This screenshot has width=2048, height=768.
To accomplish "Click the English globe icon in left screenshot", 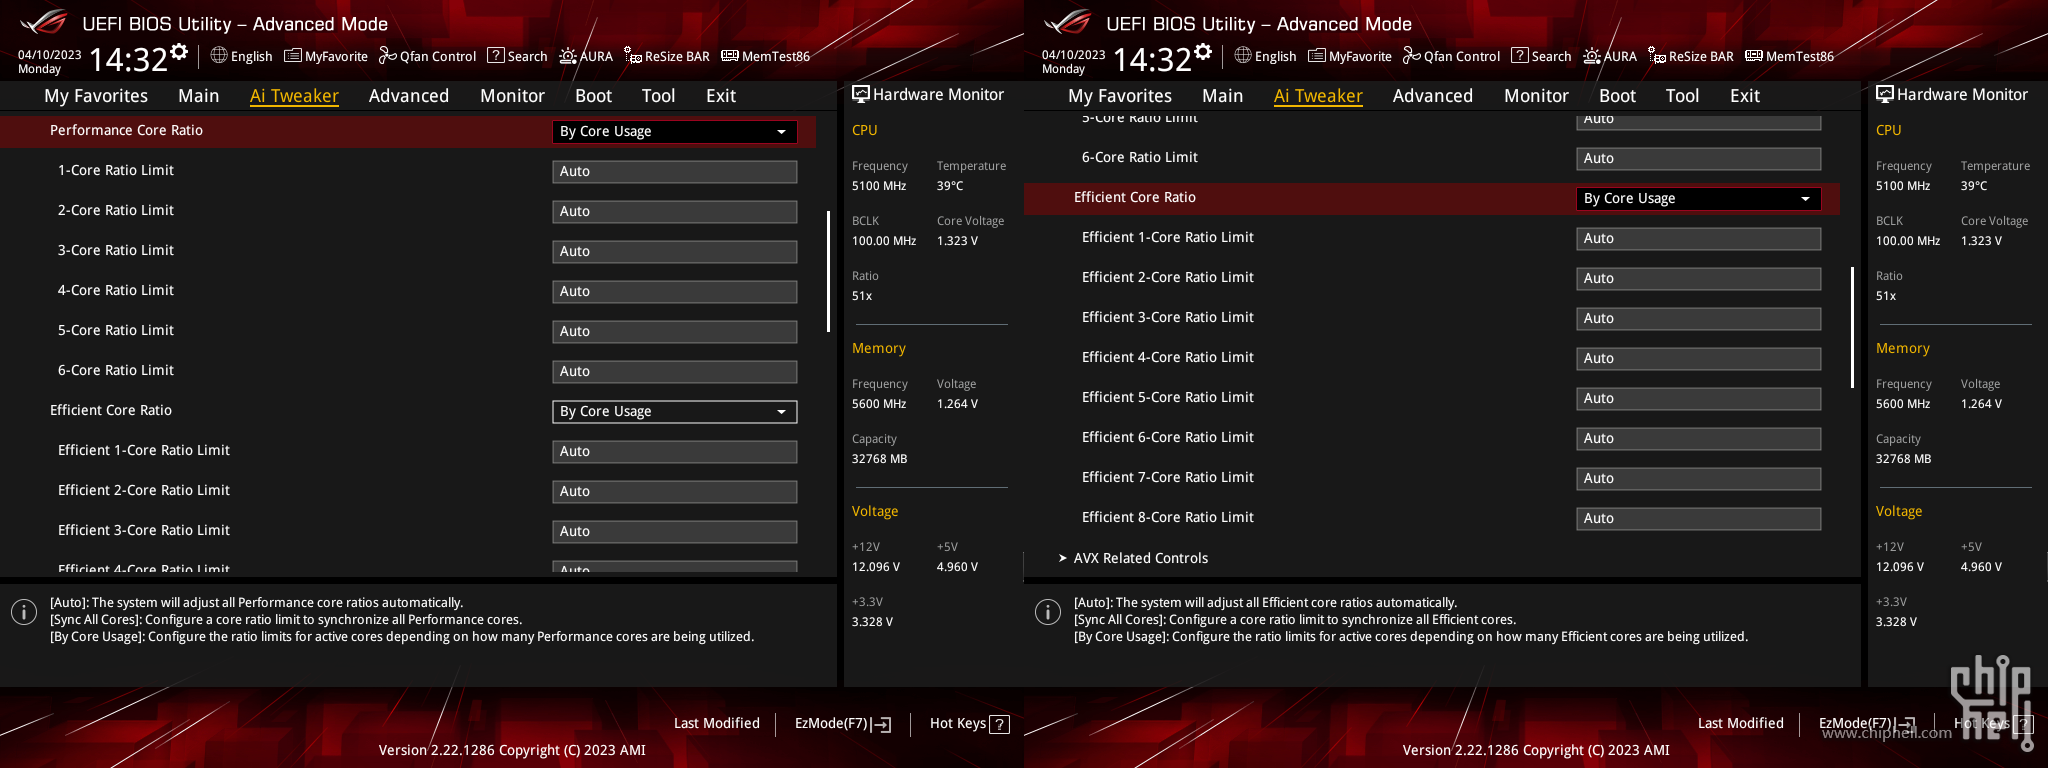I will pos(219,56).
